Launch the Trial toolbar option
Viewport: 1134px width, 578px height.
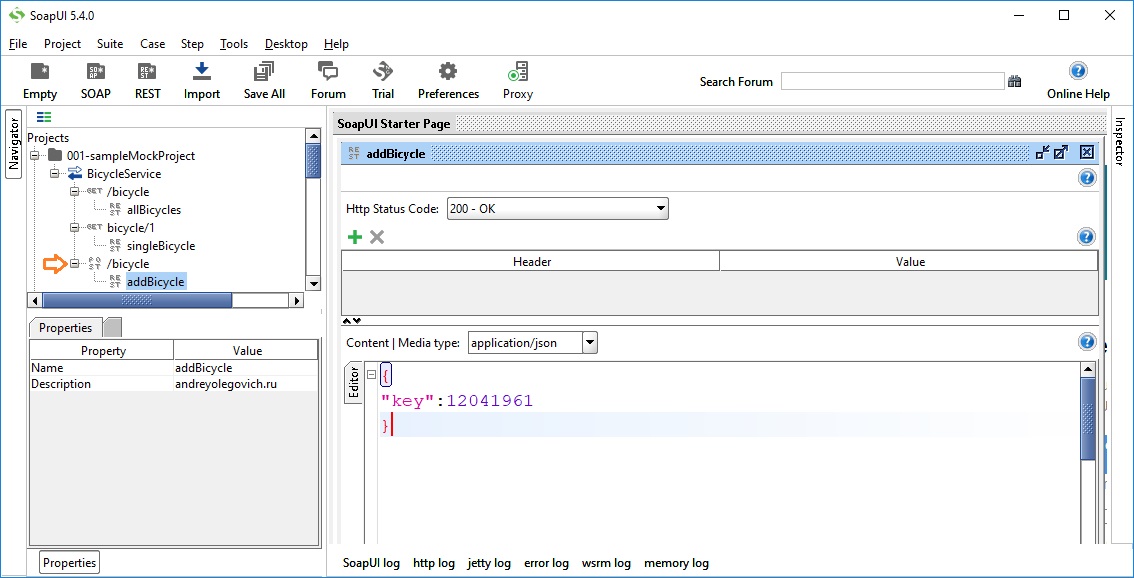(383, 81)
